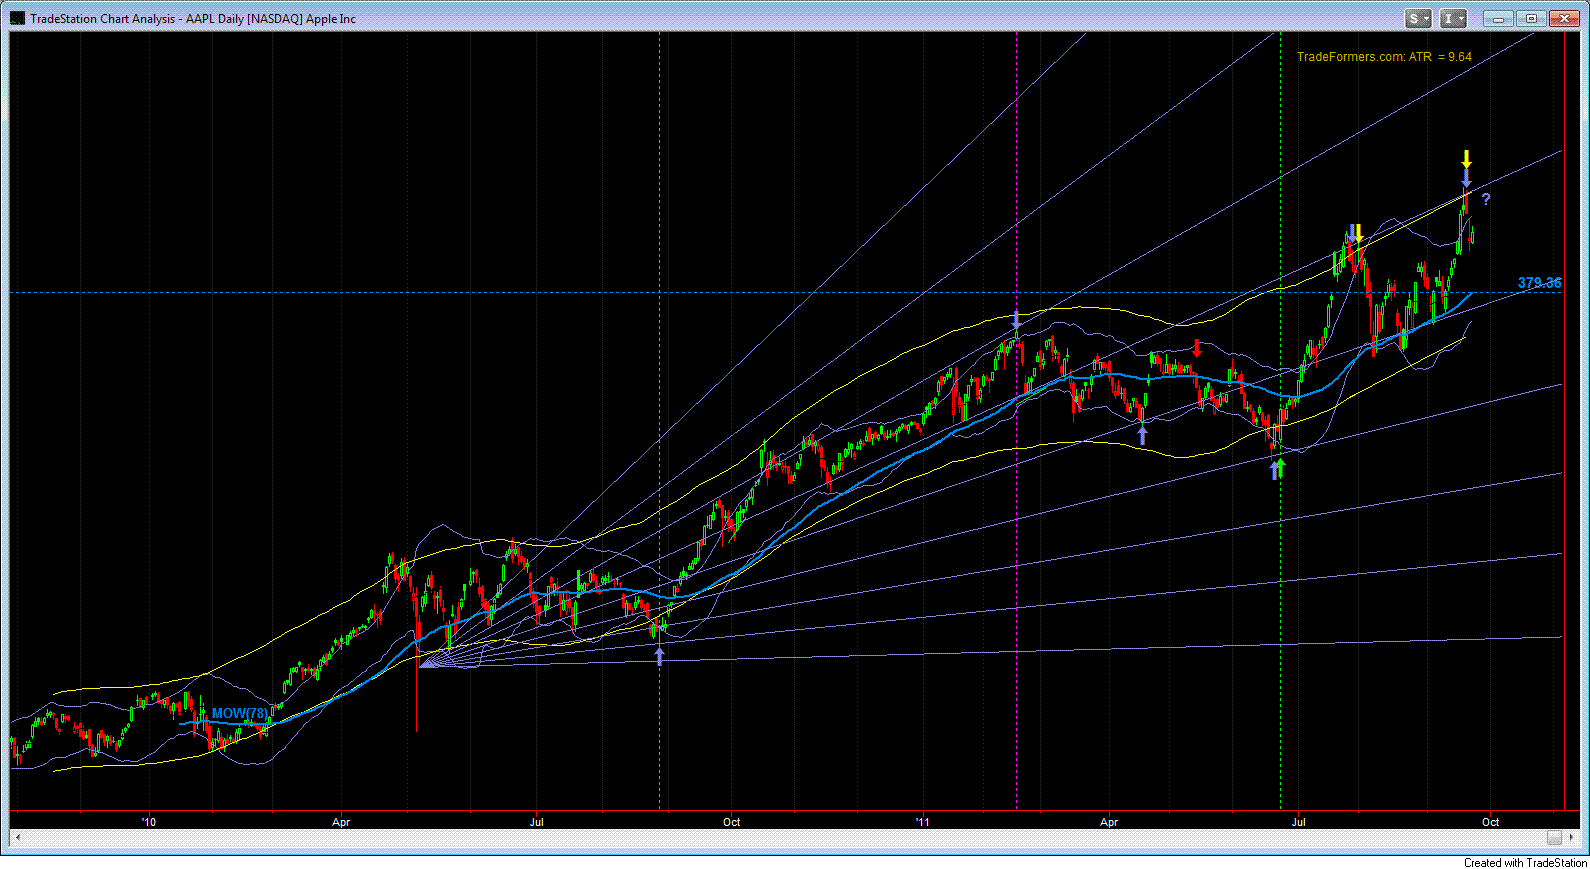Select the magenta dashed vertical line

[x=1016, y=420]
